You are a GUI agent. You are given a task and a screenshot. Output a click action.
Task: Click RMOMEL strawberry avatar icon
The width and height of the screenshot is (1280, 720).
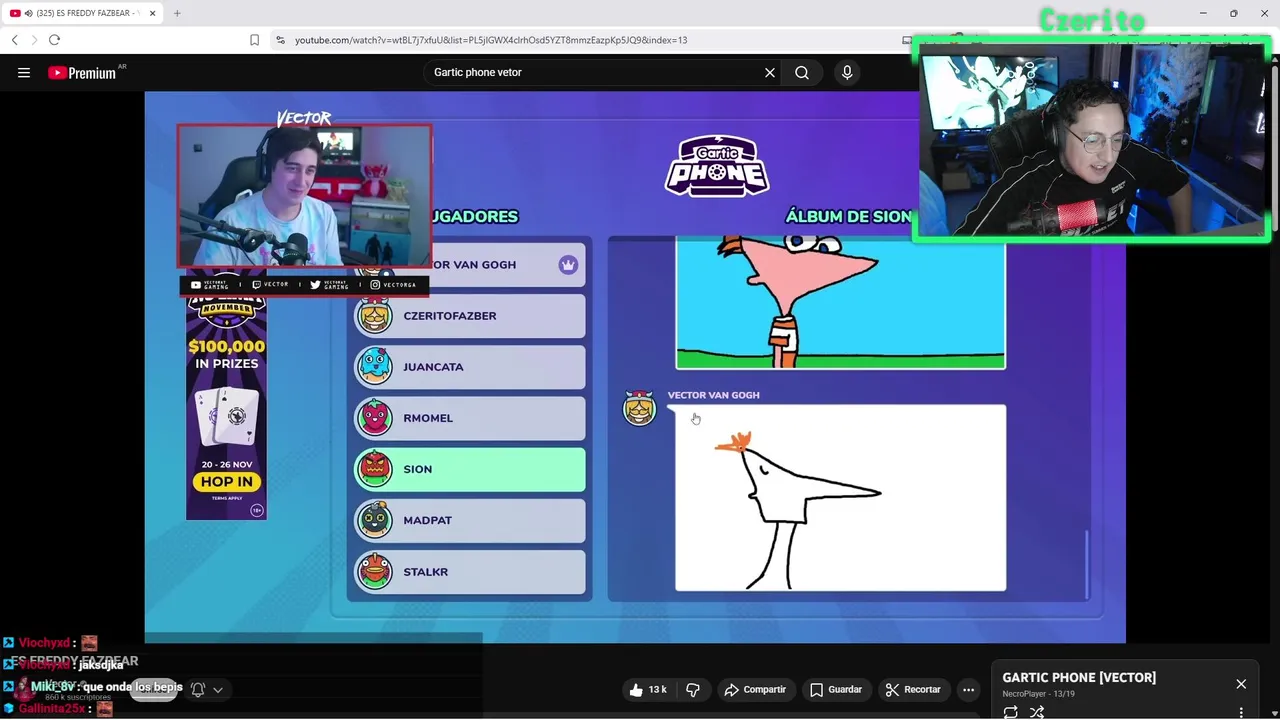pyautogui.click(x=375, y=418)
